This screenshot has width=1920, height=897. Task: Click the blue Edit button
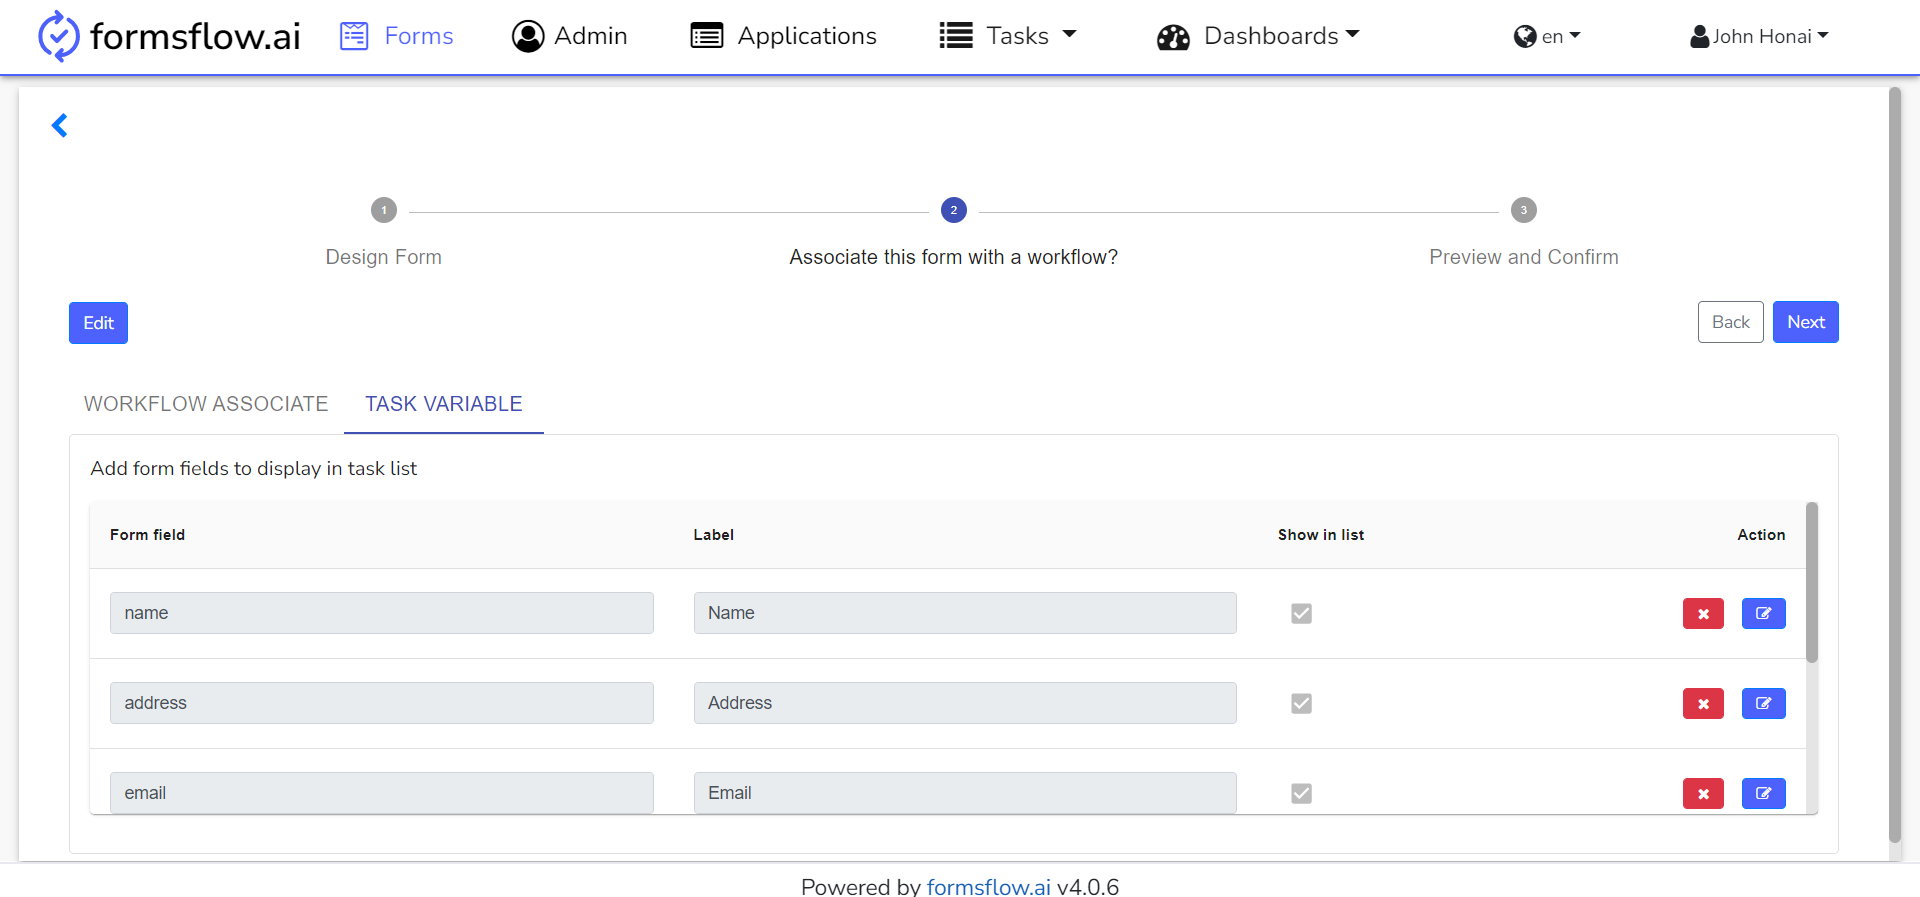click(98, 323)
